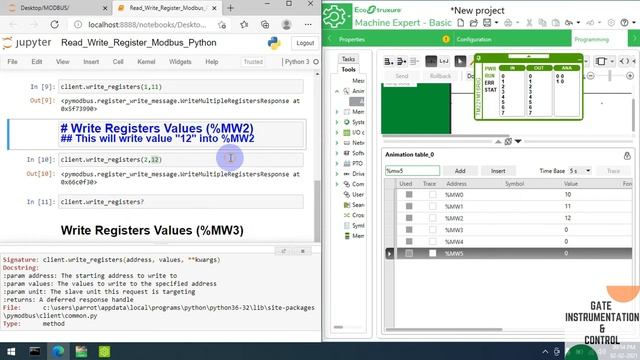Screen dimensions: 640x360
Task: Expand the I/O objects tree node
Action: [x=337, y=133]
